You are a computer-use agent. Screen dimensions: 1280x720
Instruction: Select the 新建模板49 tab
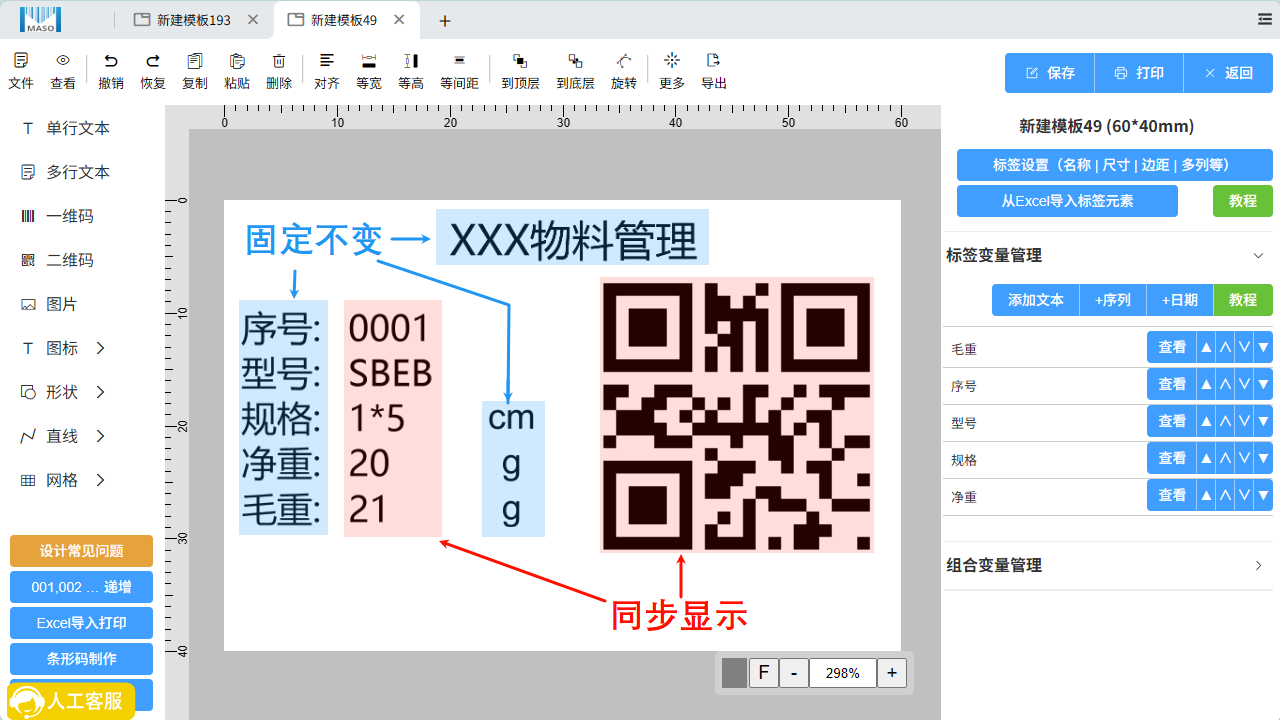(x=343, y=20)
